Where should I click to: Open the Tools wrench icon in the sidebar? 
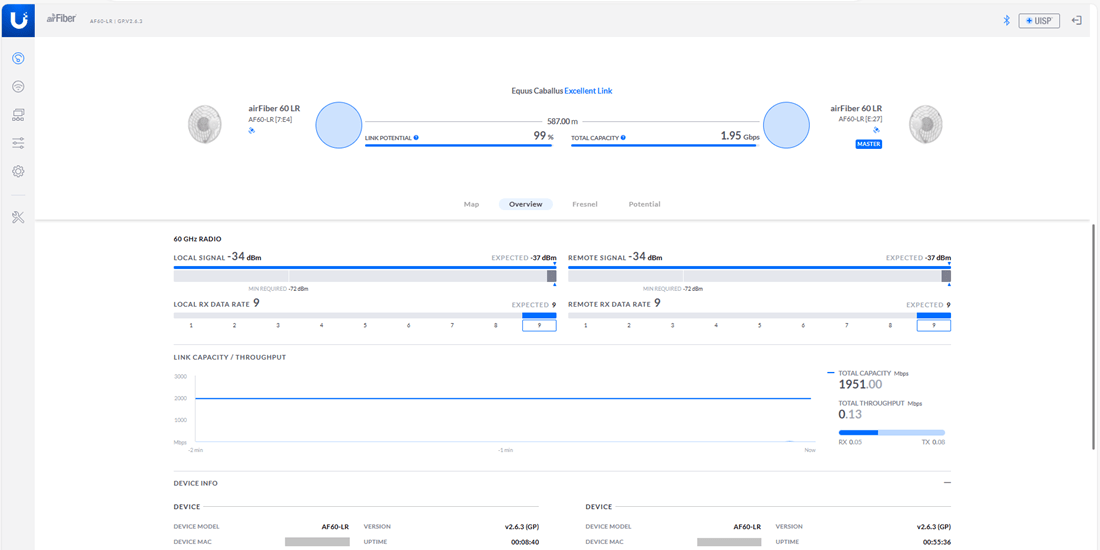click(18, 217)
